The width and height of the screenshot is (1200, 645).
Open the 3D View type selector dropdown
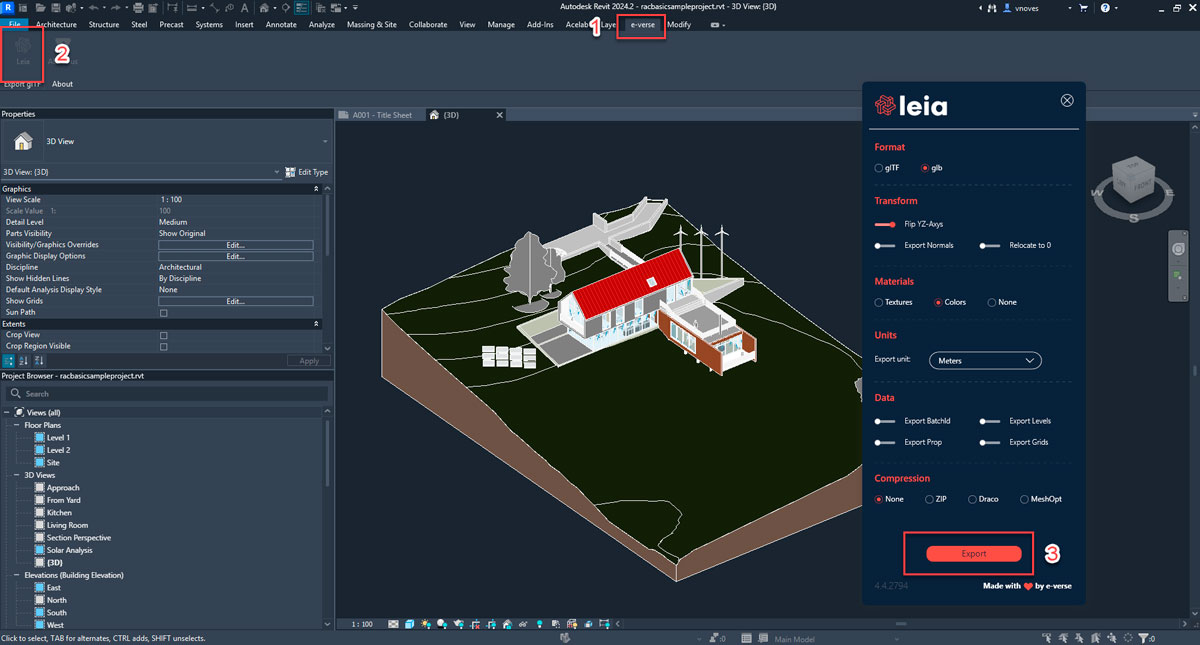point(277,171)
